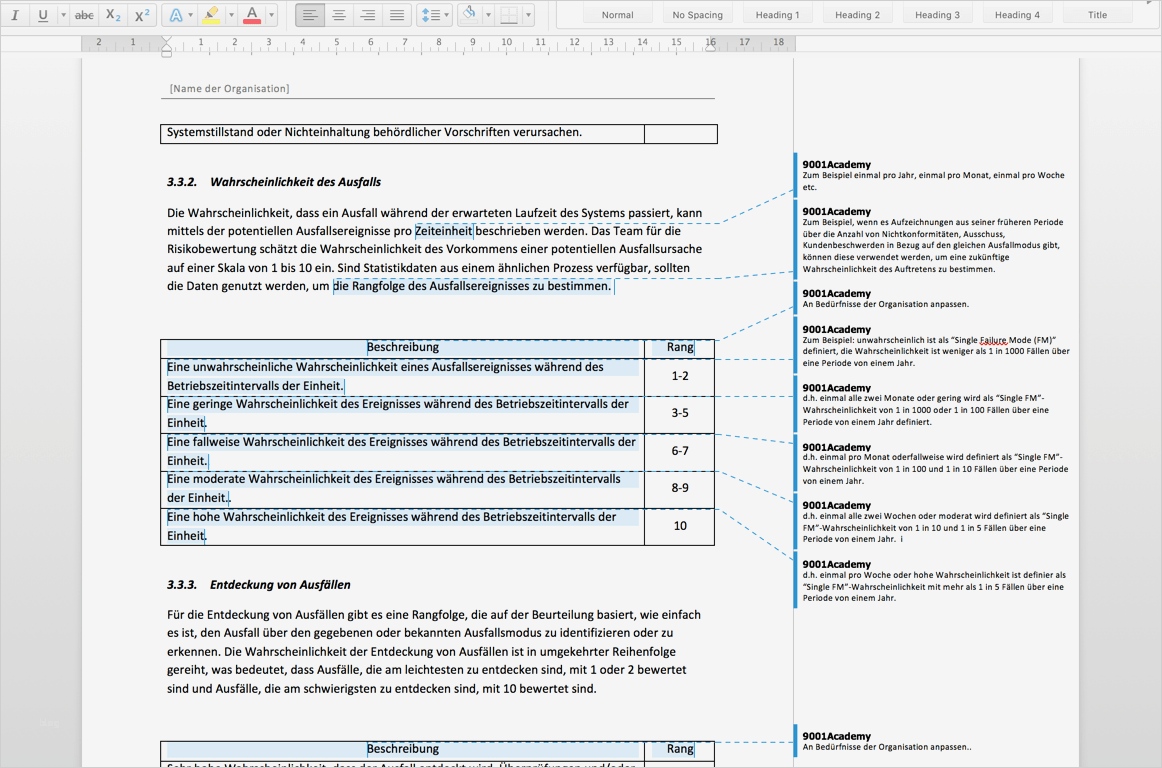Click the paragraph shading bucket icon

click(x=470, y=15)
